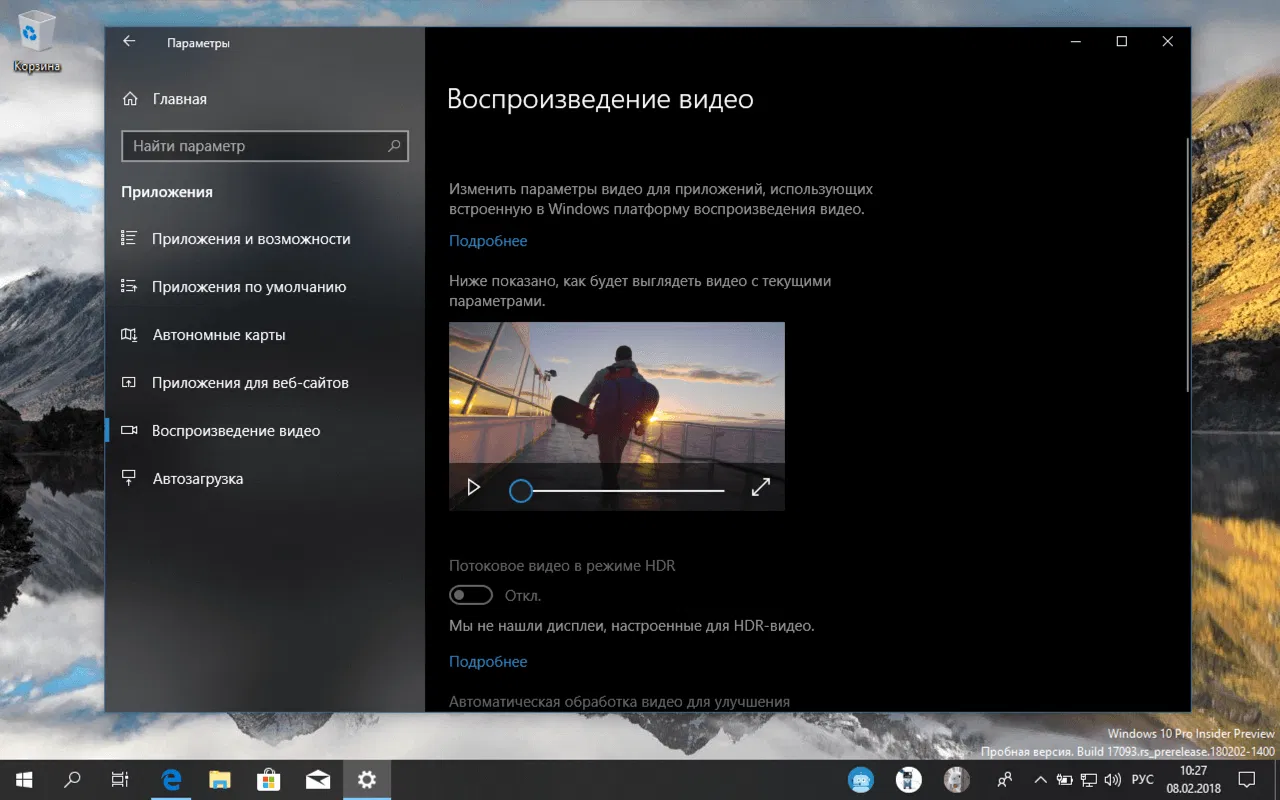Screen dimensions: 1280x800
Task: Click Подробнее under HDR message
Action: [x=488, y=661]
